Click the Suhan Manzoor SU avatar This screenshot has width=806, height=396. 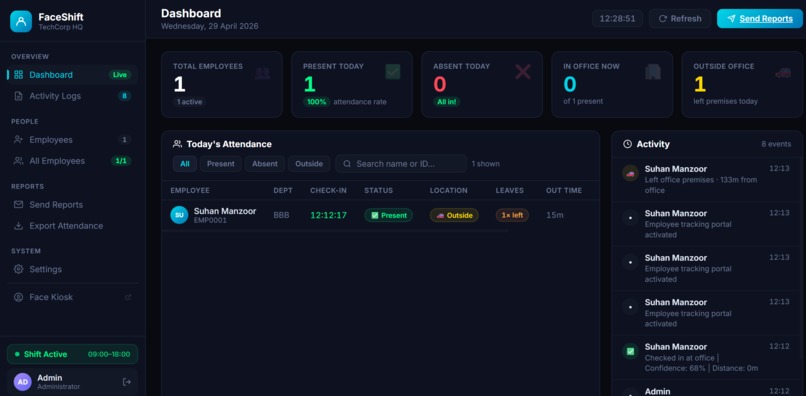[x=179, y=215]
